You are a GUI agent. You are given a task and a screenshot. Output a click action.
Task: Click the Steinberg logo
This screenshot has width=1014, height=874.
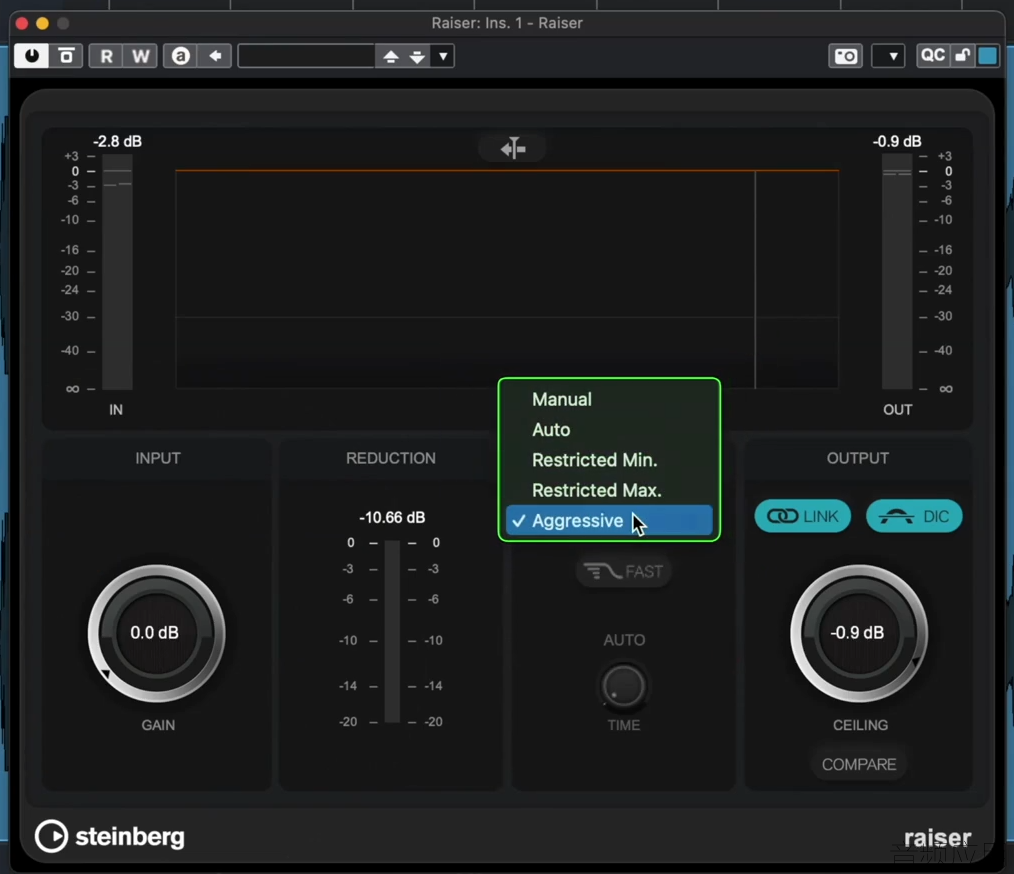(x=110, y=837)
